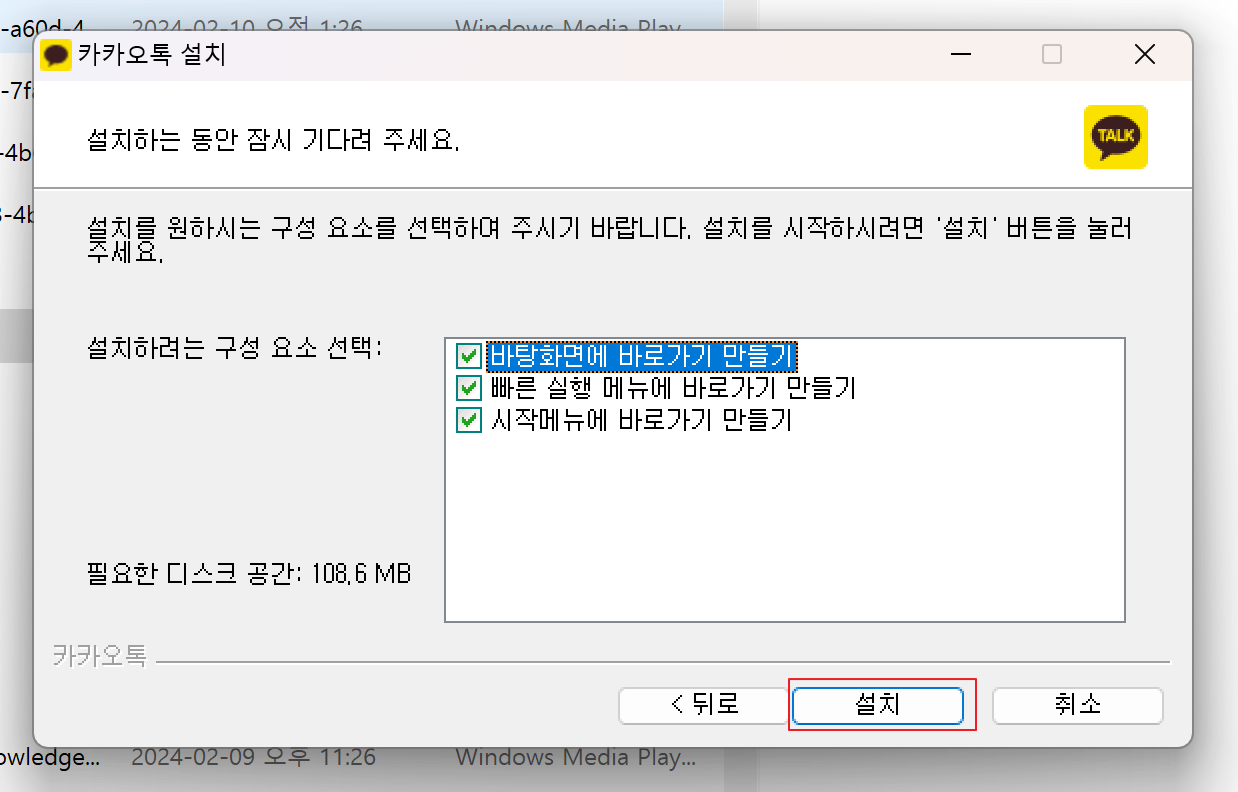Click the 설치하는 동안 잠시 기다려 주세요. heading
Viewport: 1238px width, 792px height.
click(x=274, y=141)
